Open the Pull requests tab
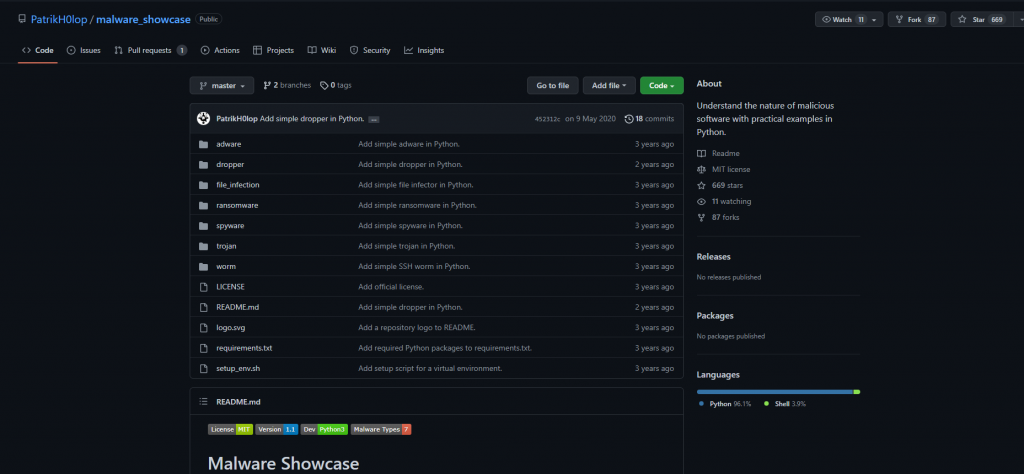 click(x=150, y=50)
